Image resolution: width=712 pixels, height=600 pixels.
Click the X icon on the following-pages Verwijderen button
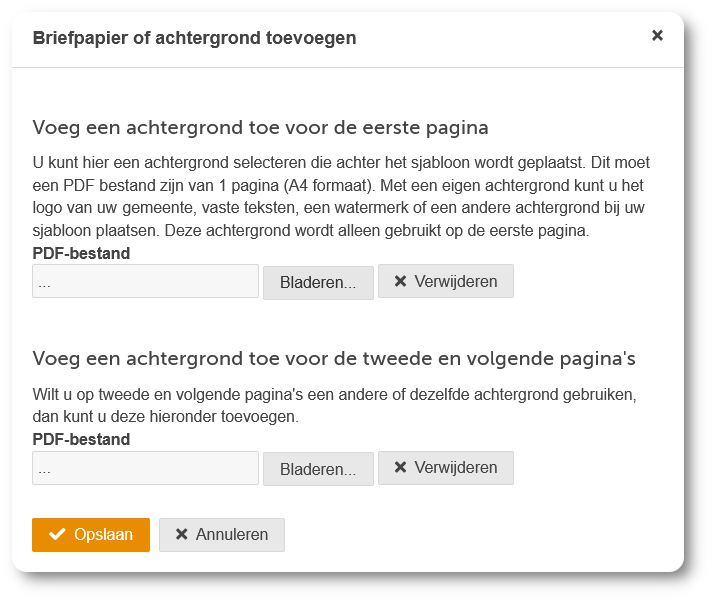tap(400, 468)
